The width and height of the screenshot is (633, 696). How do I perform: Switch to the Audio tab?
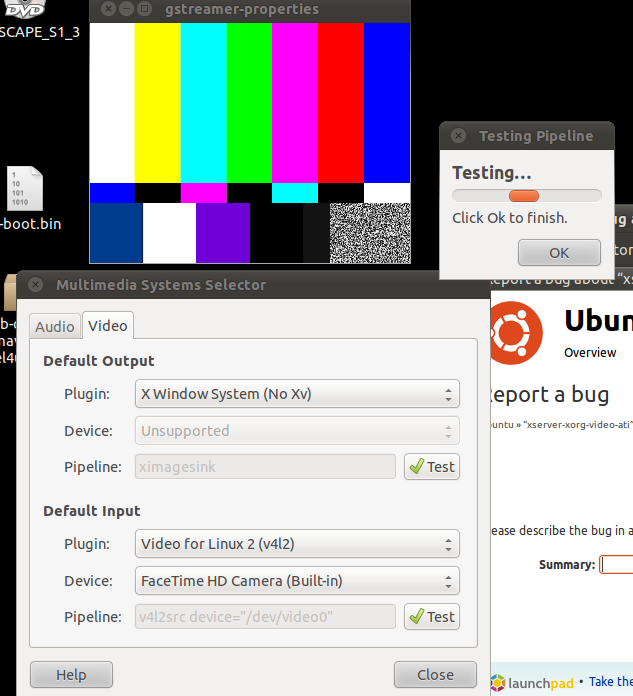[x=55, y=326]
